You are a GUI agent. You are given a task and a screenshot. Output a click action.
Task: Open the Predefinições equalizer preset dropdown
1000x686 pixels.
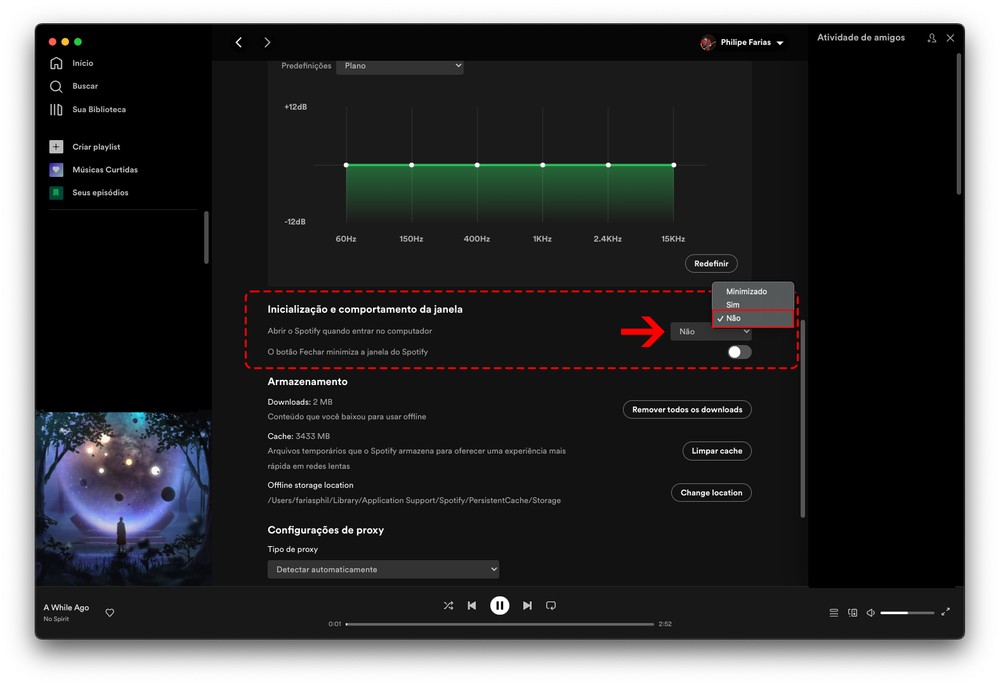(400, 66)
